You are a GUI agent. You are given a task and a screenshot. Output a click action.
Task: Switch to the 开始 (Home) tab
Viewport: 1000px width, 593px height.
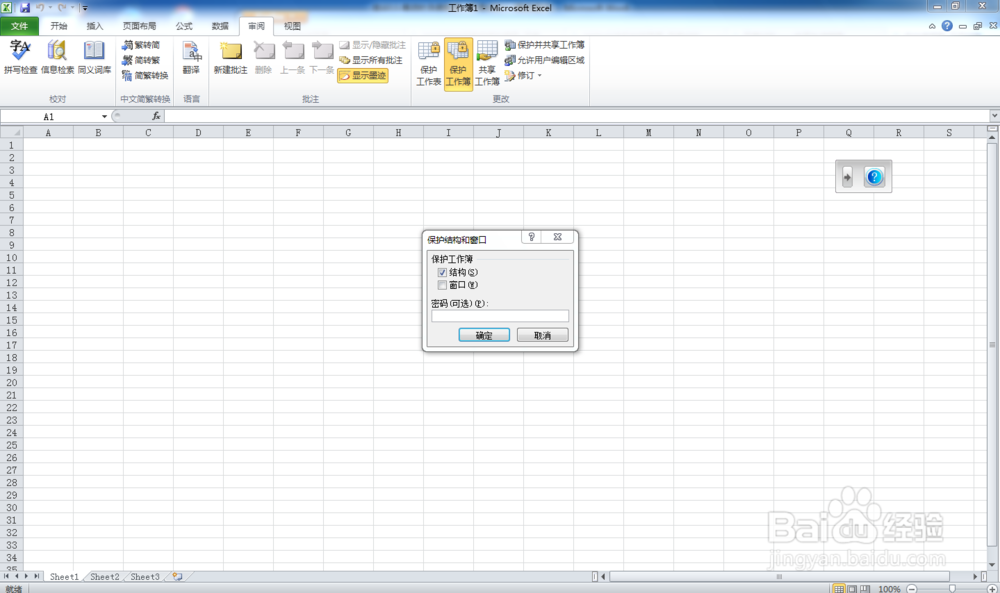pyautogui.click(x=59, y=26)
